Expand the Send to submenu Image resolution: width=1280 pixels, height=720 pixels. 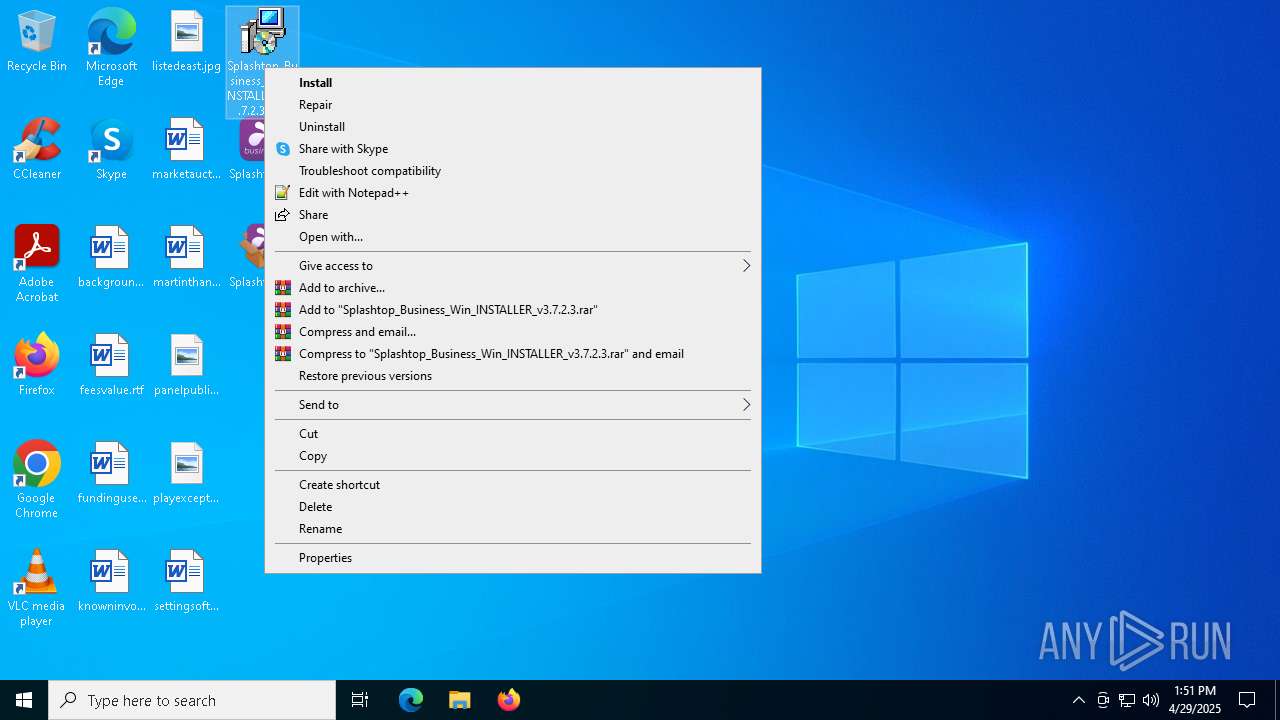[x=513, y=405]
